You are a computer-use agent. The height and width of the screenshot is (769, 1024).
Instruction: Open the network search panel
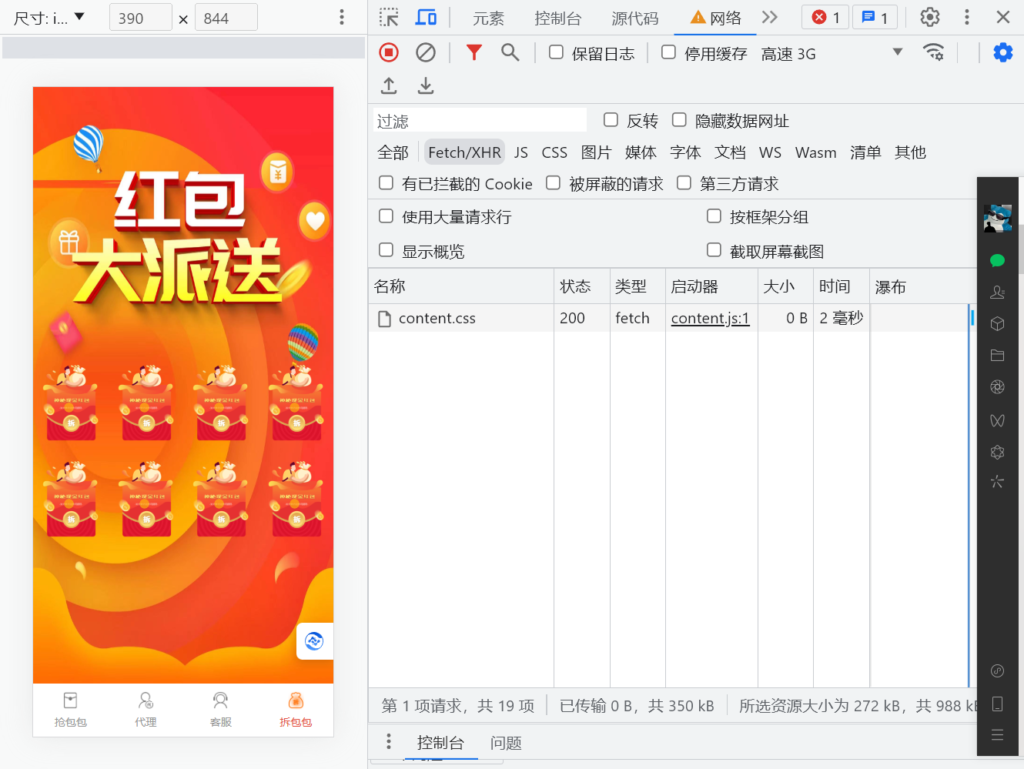[510, 52]
